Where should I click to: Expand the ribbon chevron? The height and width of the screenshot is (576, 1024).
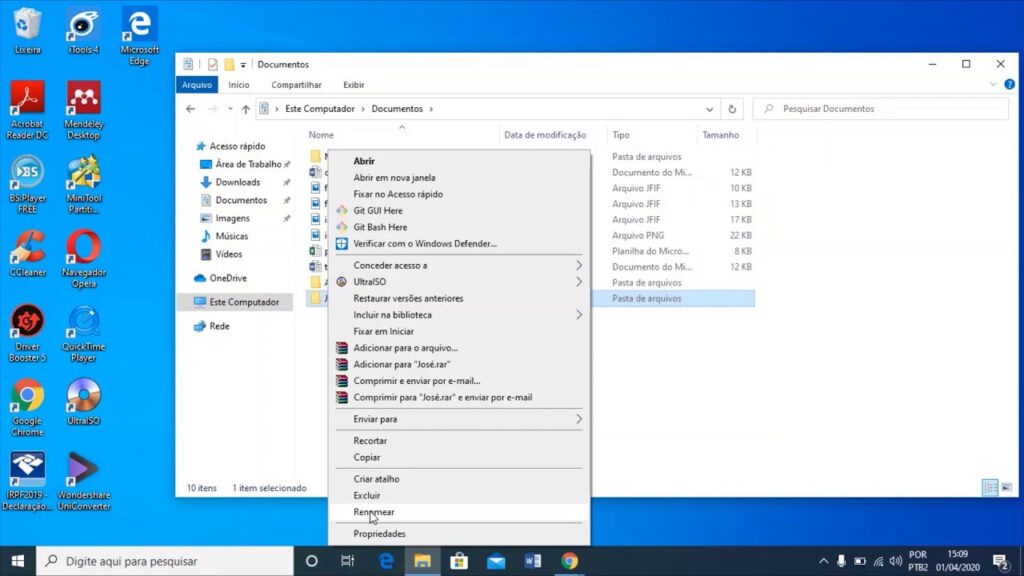(993, 84)
